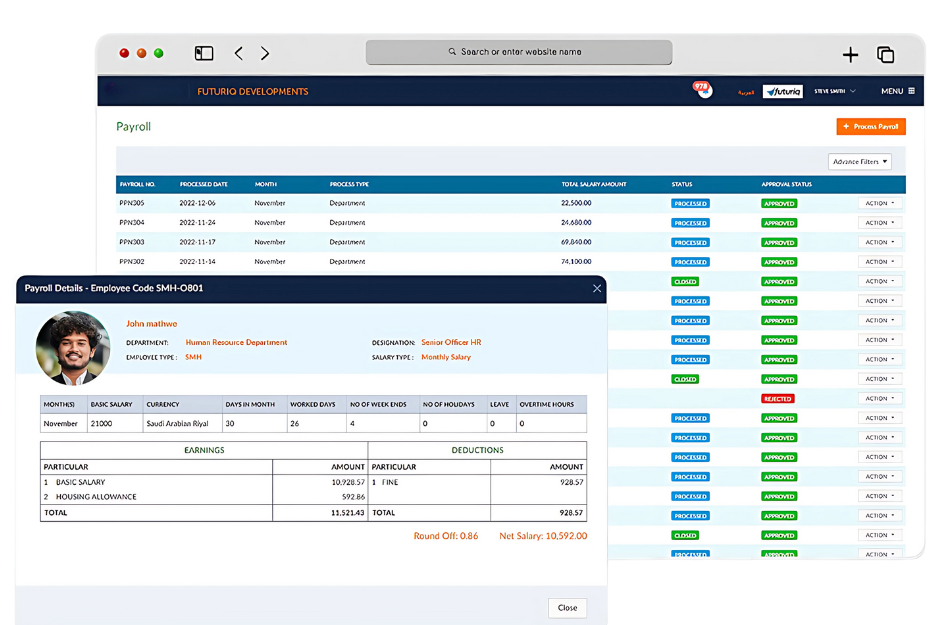Screen dimensions: 938x625
Task: Switch language to Arabic link
Action: click(x=746, y=91)
